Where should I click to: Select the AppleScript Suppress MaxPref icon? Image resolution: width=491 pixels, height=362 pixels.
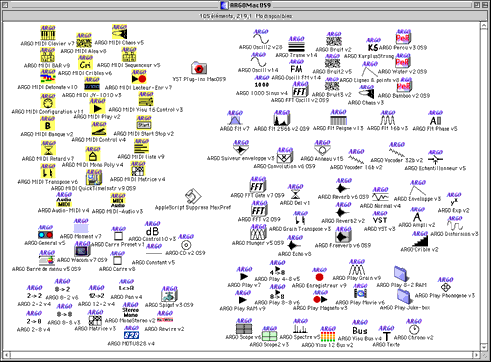(x=193, y=196)
